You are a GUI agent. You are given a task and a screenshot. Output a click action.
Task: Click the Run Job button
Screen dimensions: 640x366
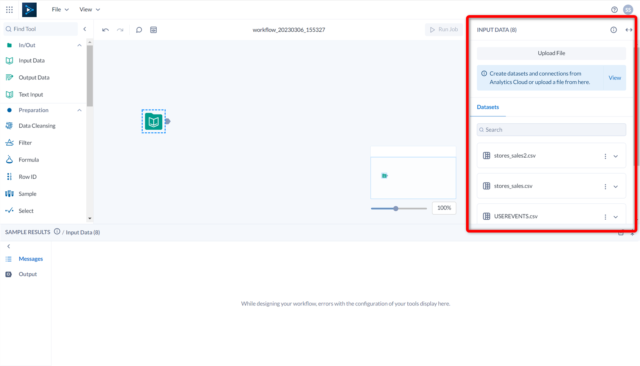444,29
